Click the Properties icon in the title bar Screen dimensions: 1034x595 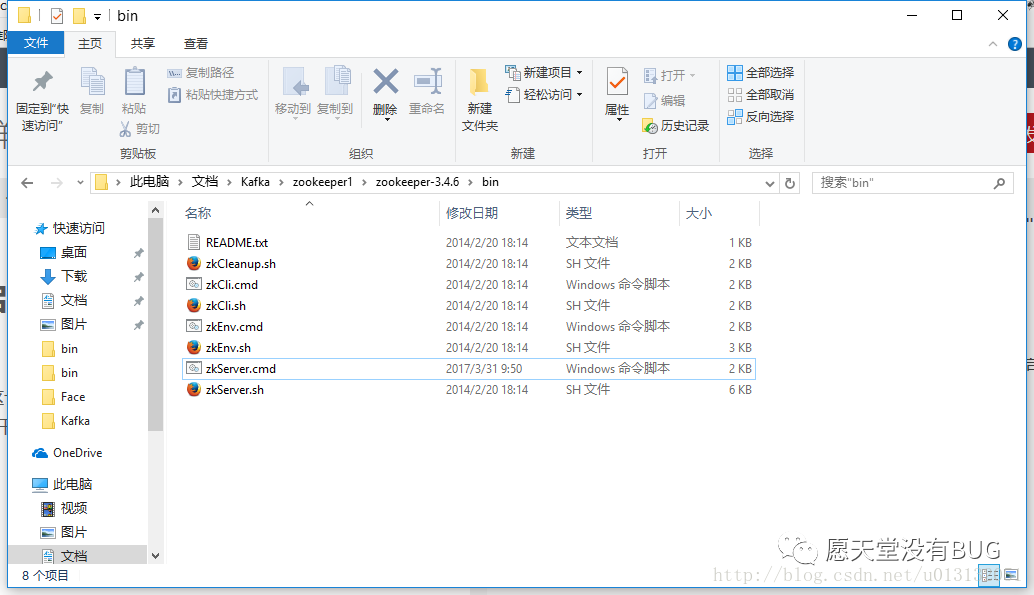coord(57,16)
